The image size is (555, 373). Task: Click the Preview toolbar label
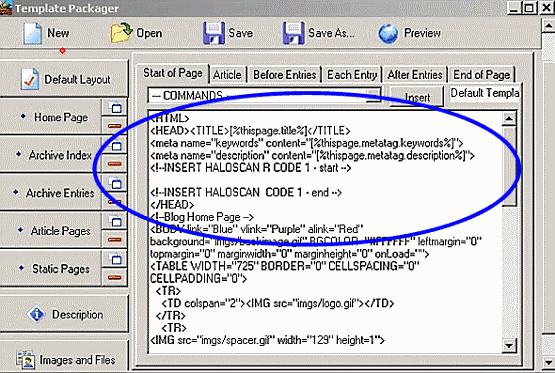[x=422, y=33]
